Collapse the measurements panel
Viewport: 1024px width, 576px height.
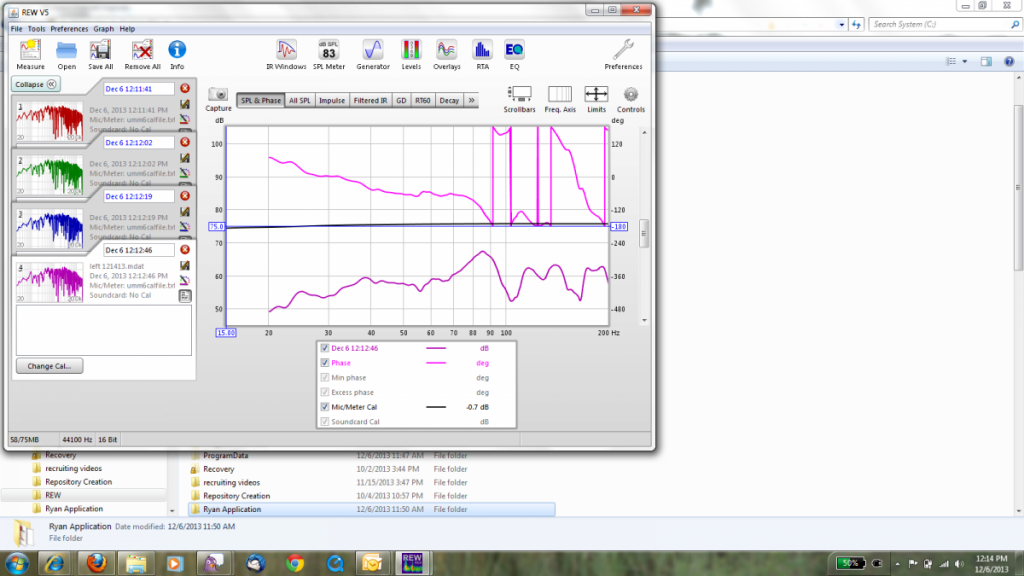[x=36, y=84]
